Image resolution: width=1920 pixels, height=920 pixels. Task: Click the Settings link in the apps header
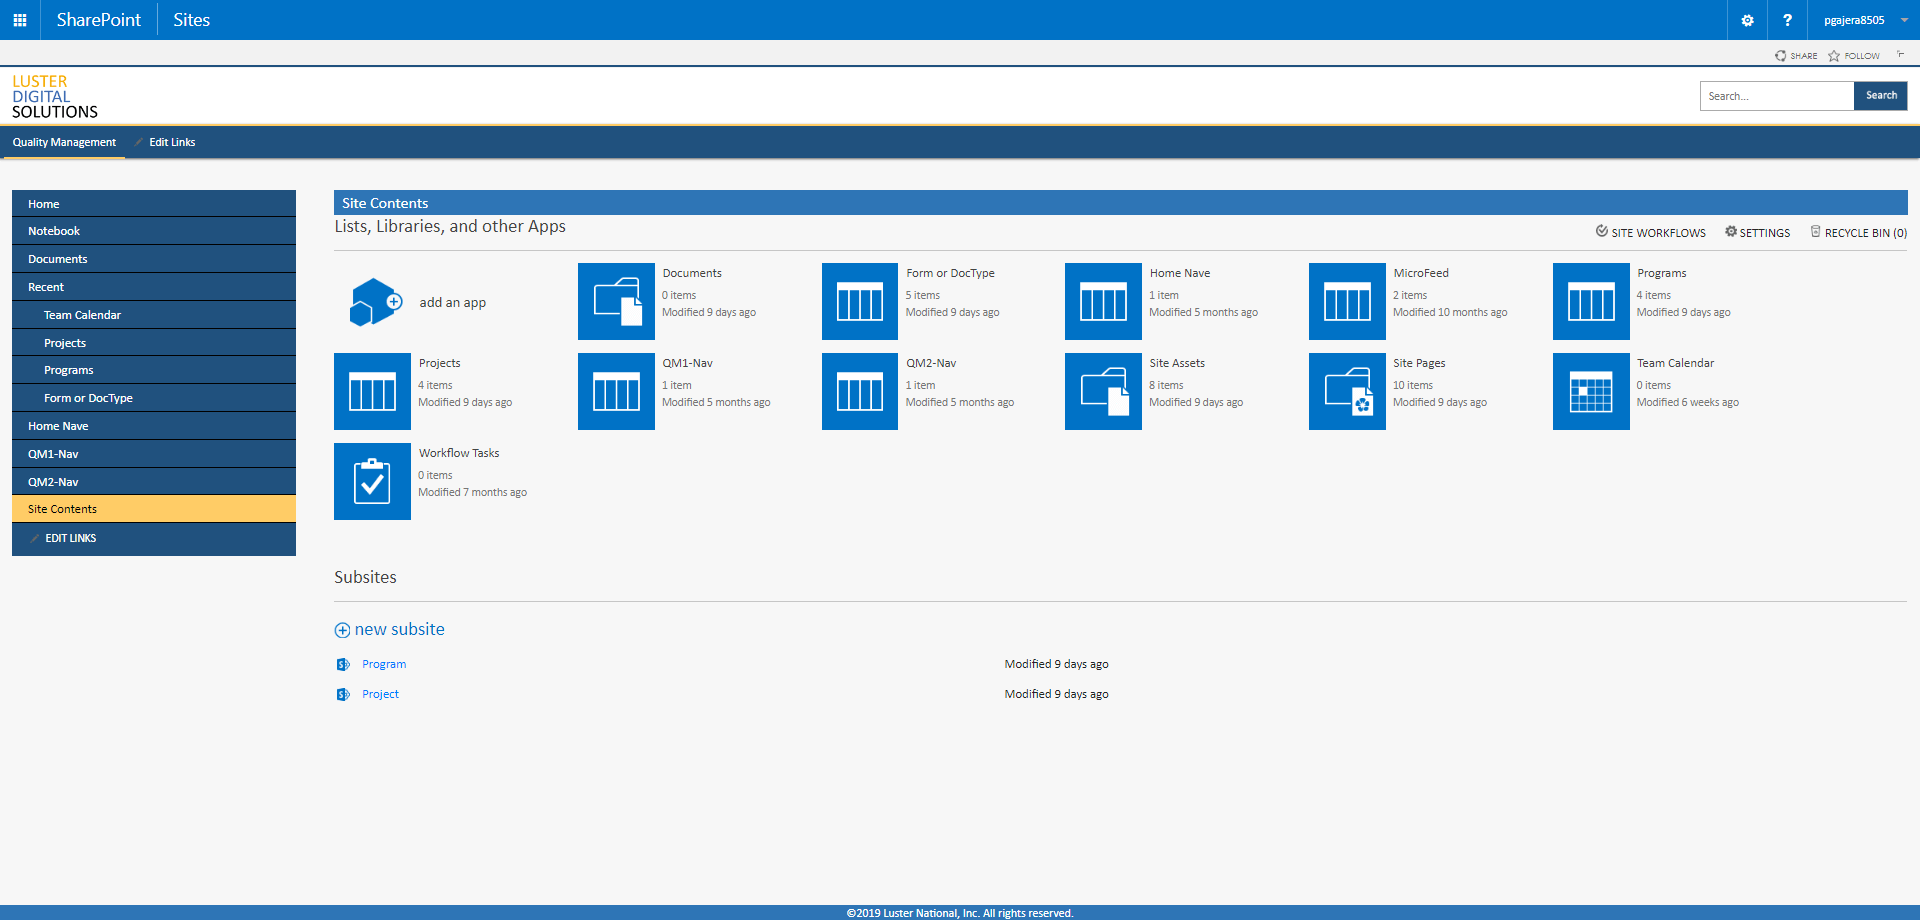(1758, 233)
